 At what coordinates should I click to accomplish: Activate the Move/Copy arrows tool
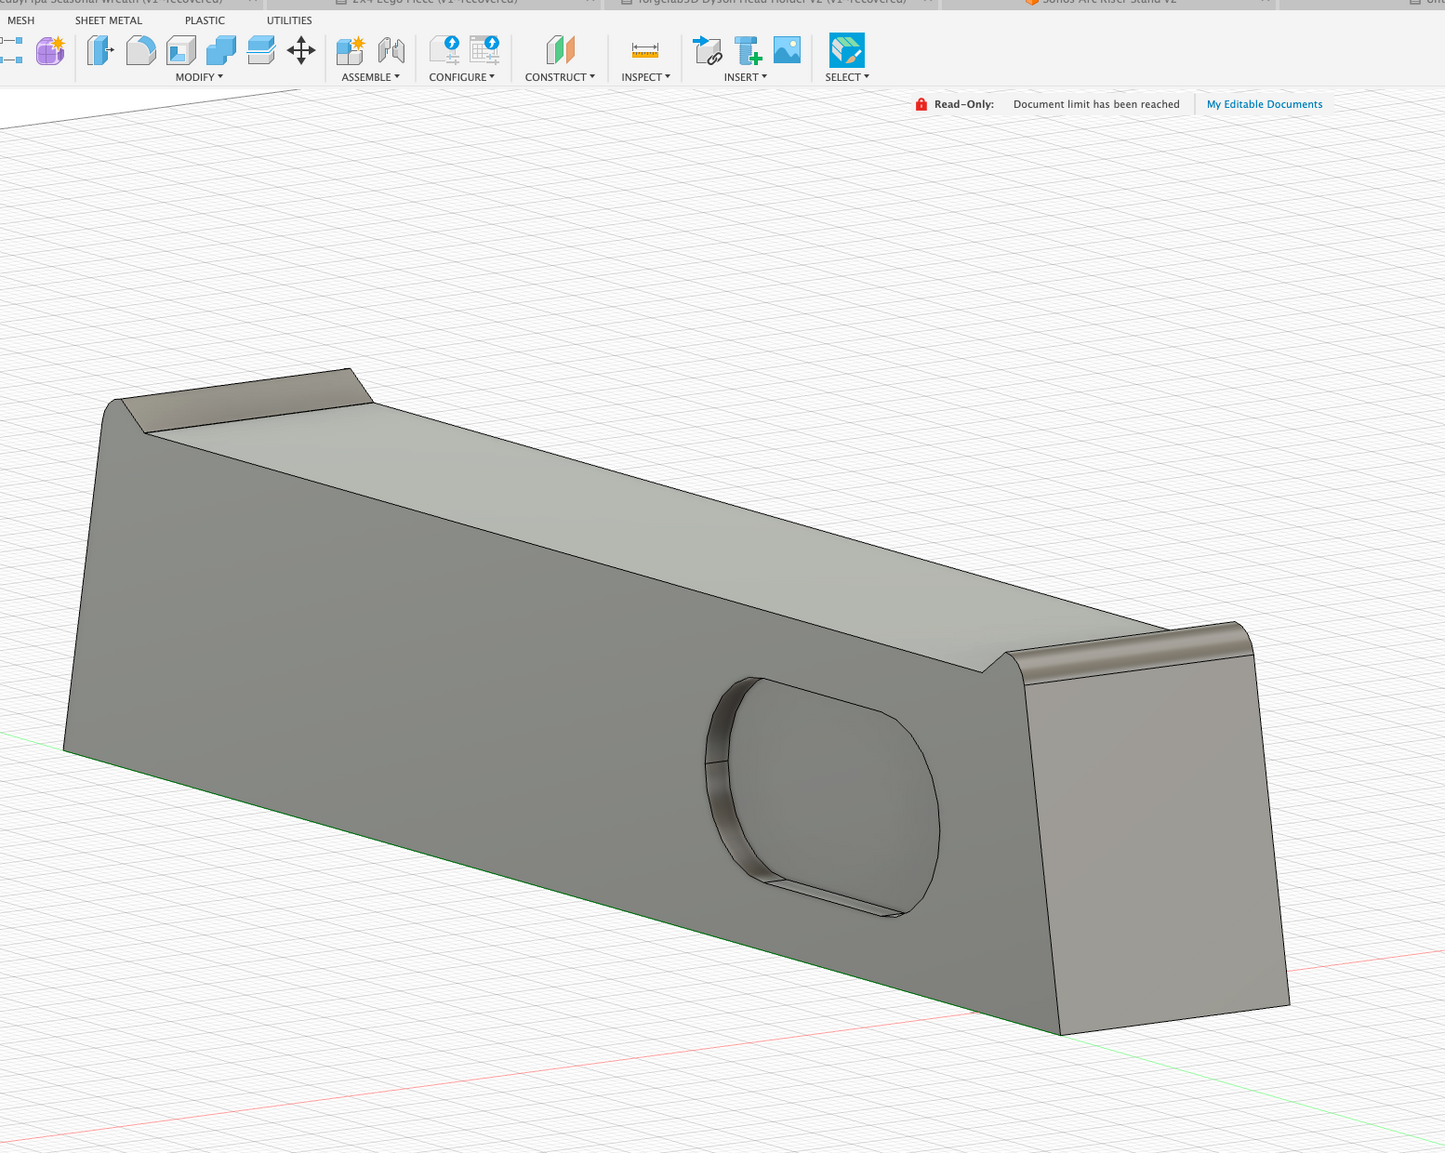click(301, 50)
